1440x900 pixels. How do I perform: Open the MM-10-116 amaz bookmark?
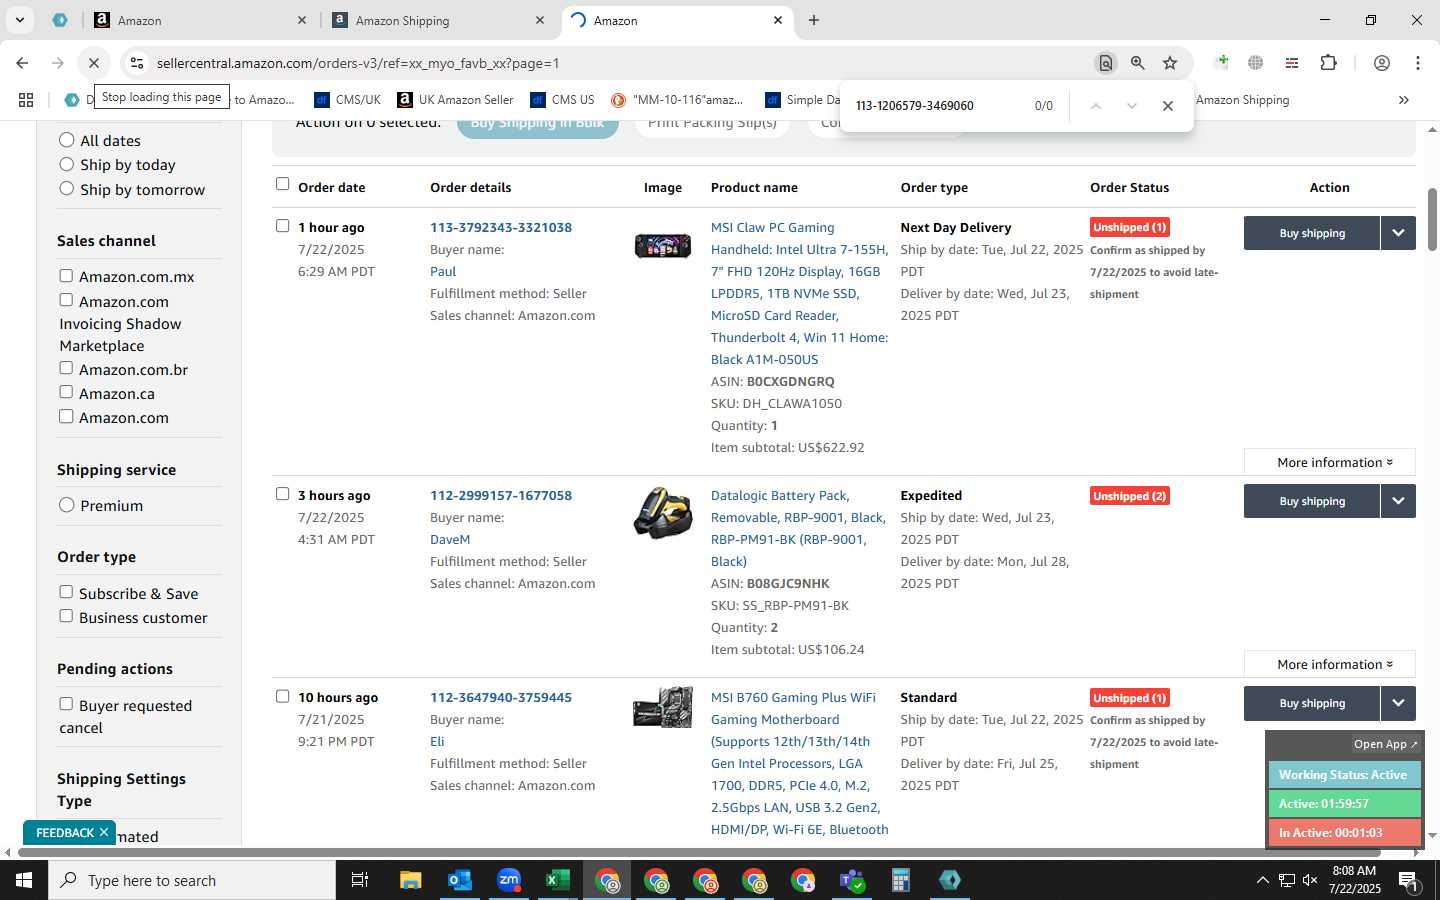point(677,100)
